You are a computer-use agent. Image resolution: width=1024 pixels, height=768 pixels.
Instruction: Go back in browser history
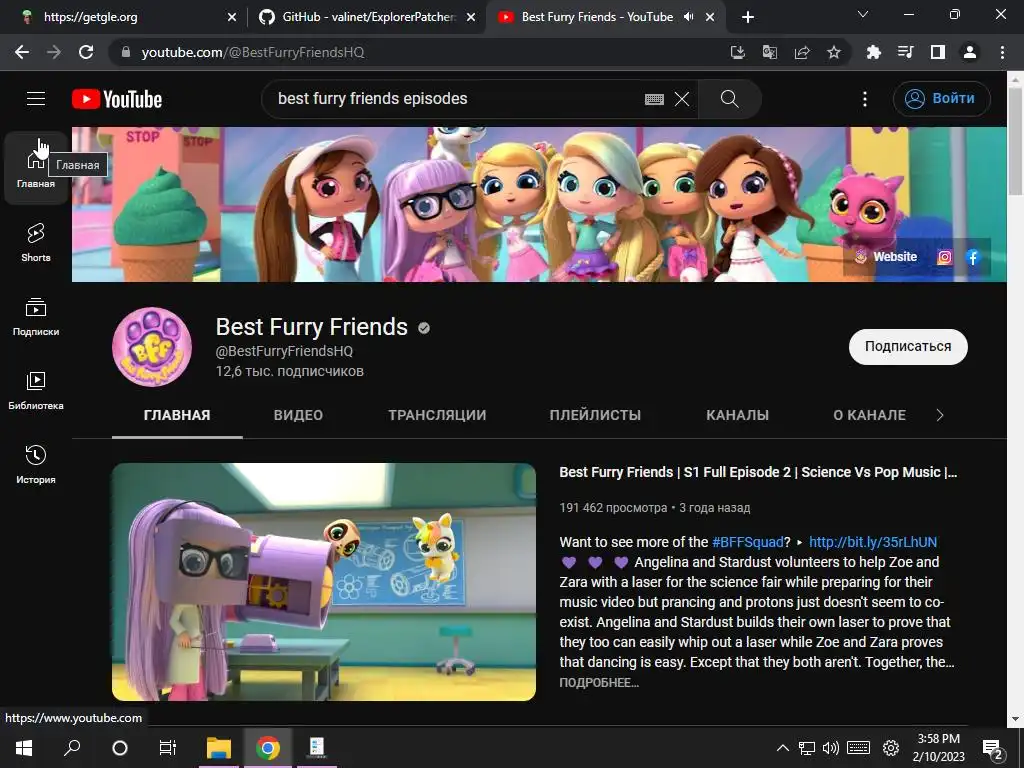(x=22, y=52)
